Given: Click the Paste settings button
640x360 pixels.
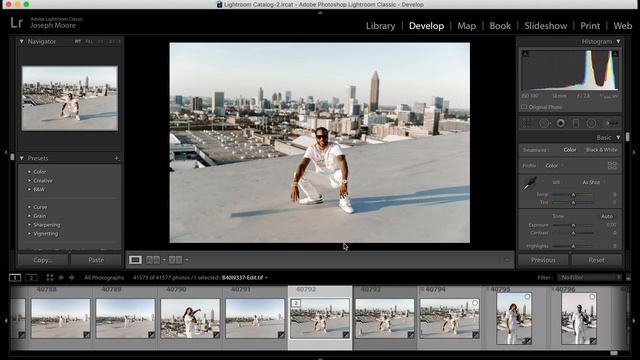Looking at the screenshot, I should point(96,260).
